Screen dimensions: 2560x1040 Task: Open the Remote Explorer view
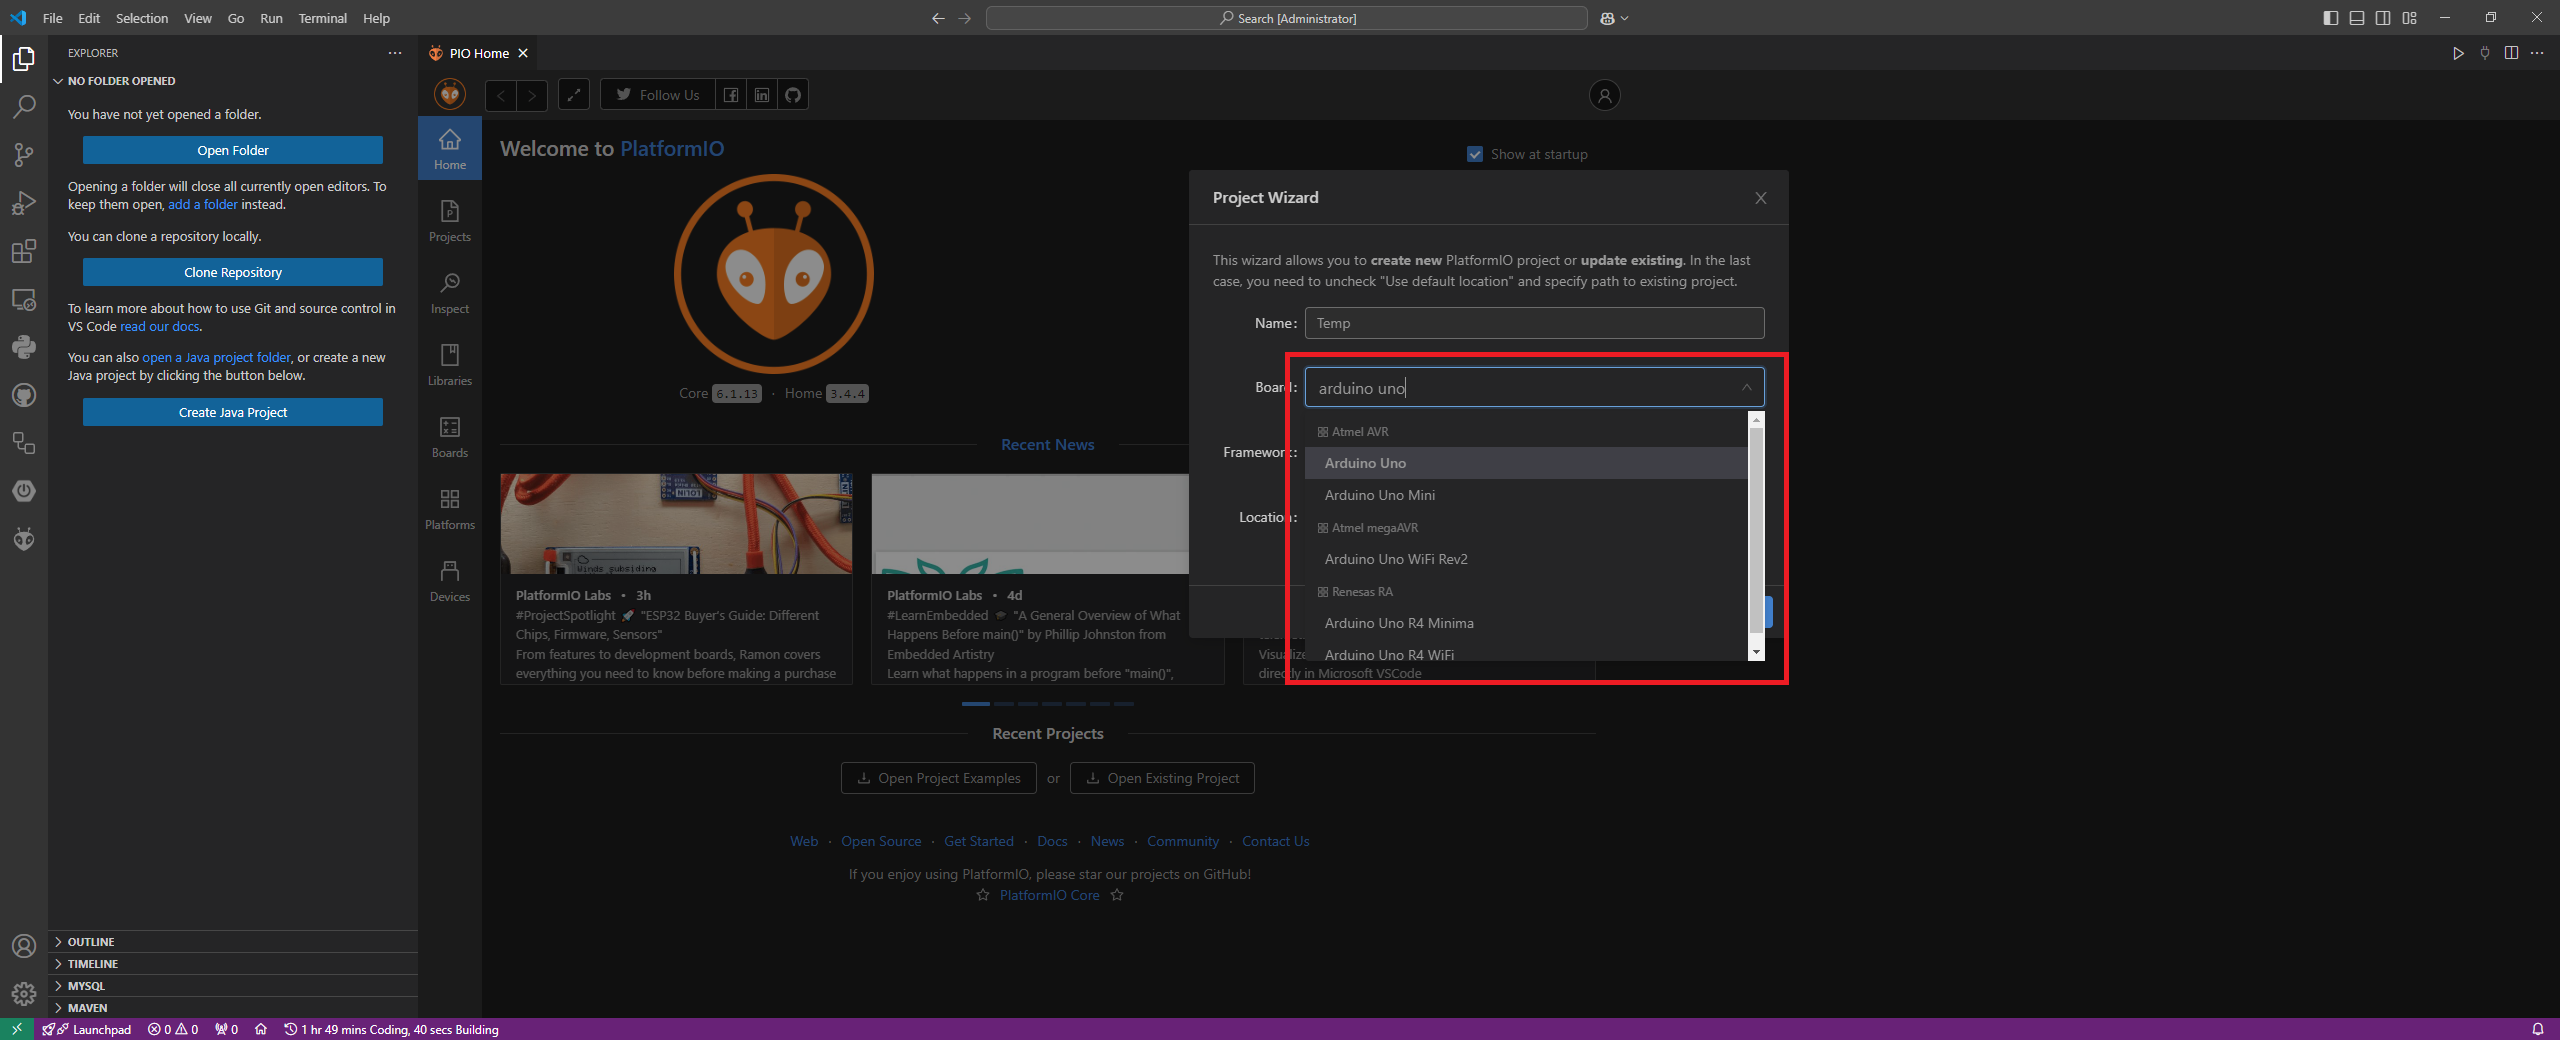24,299
